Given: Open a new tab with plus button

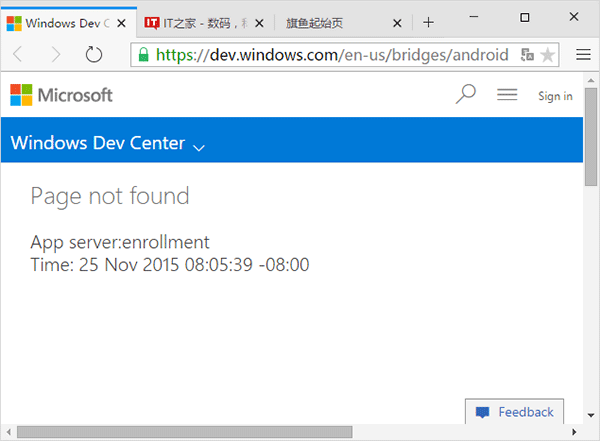Looking at the screenshot, I should [428, 22].
